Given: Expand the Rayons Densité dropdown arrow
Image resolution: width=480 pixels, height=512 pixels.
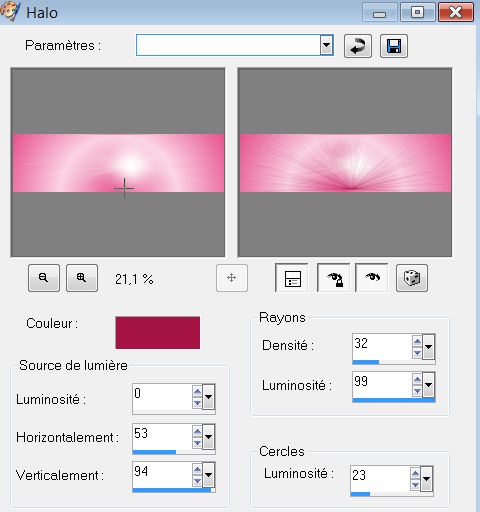Looking at the screenshot, I should coord(429,347).
